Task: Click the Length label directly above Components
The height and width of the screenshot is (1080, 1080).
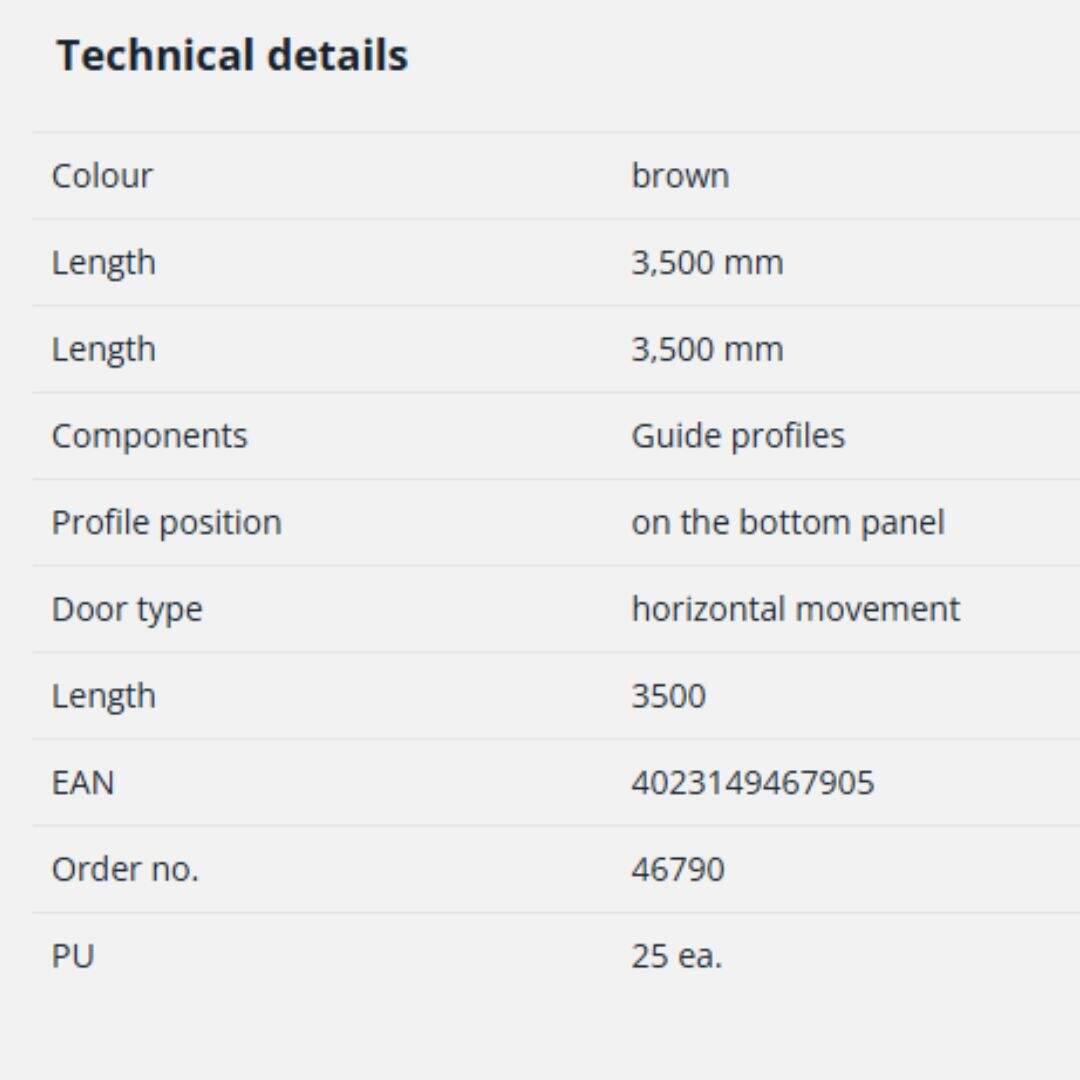Action: (104, 350)
